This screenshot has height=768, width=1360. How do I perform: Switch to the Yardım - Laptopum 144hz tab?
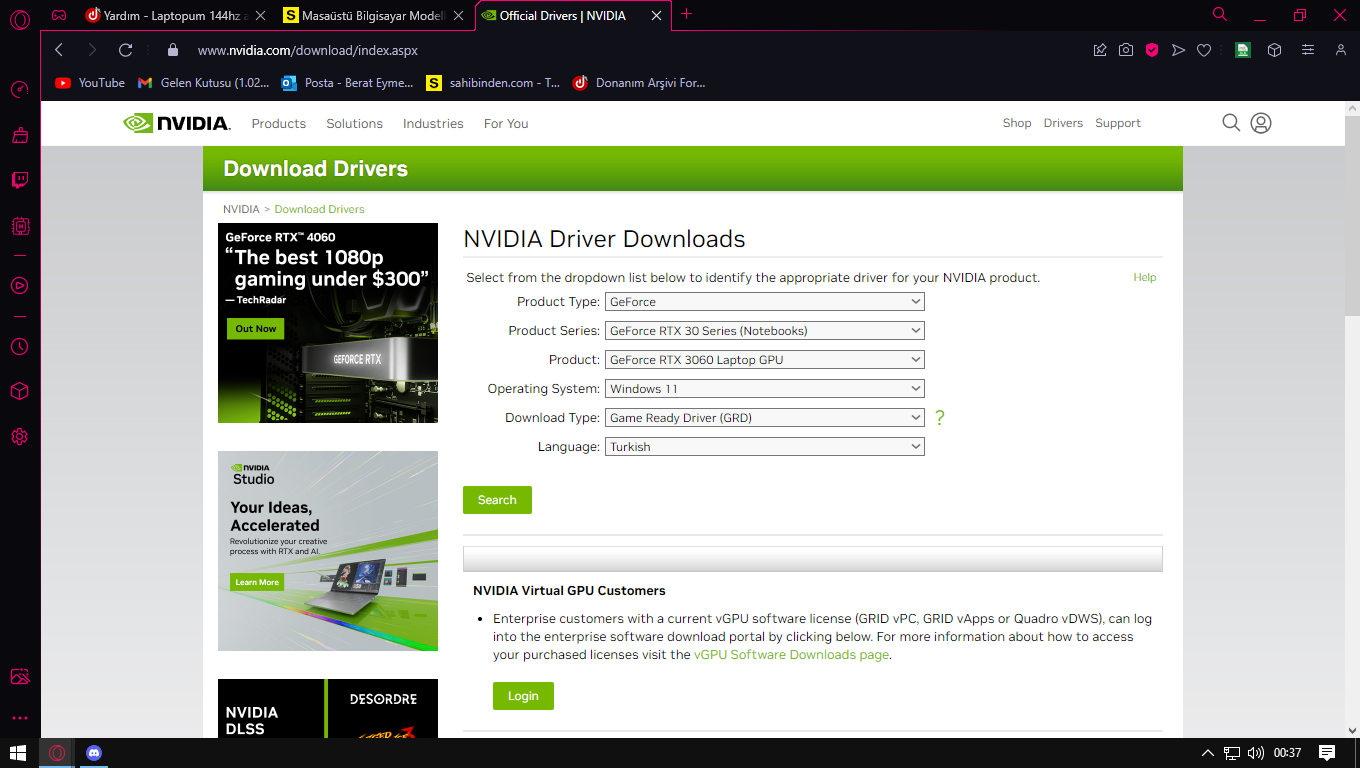176,15
